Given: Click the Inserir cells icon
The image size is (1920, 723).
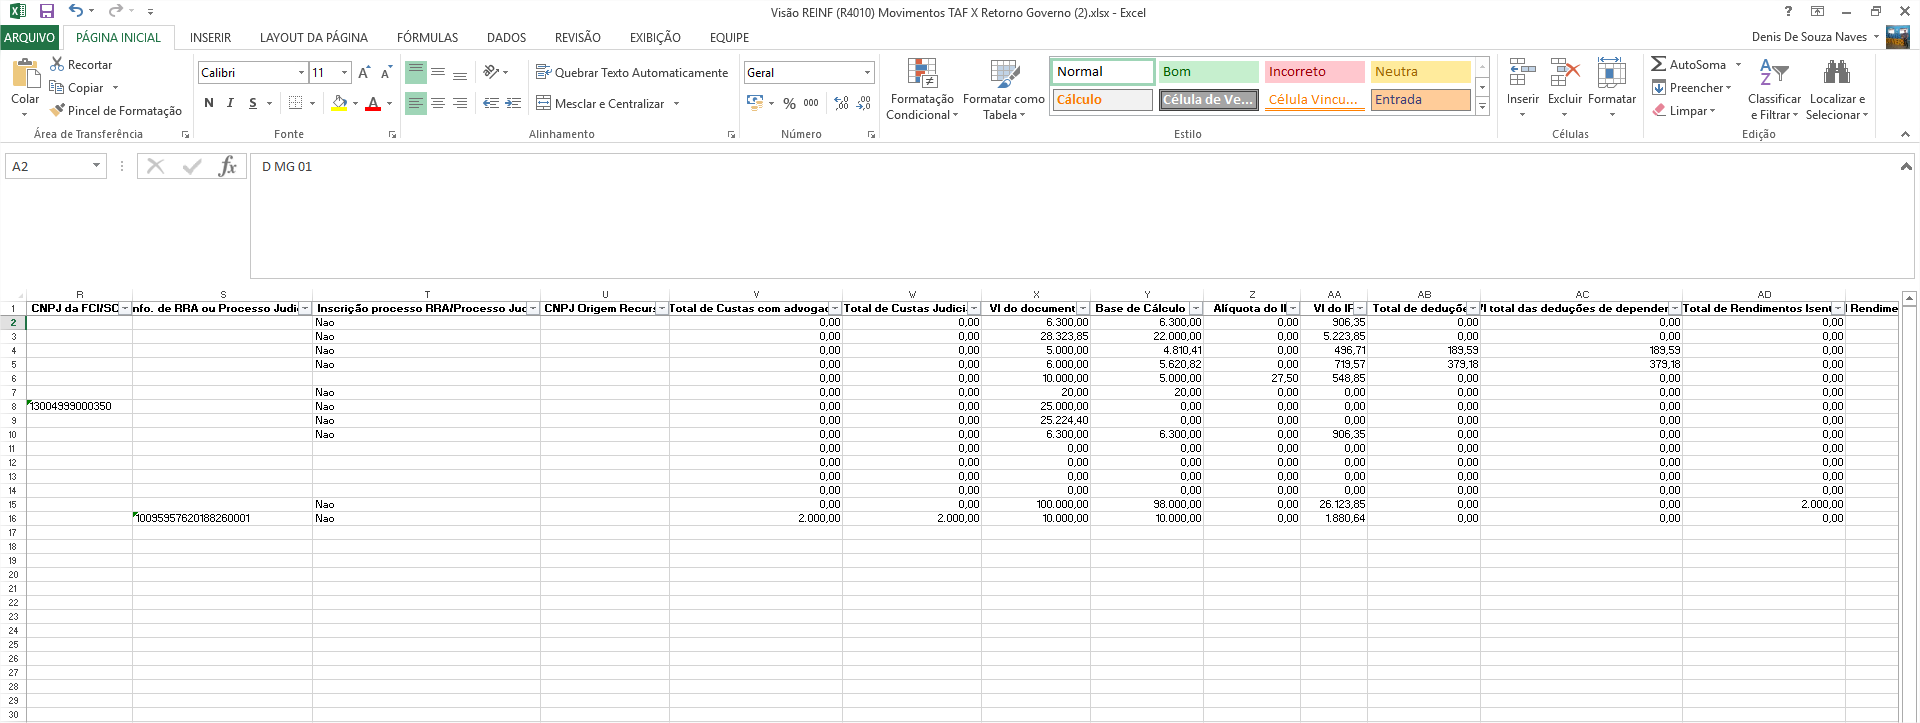Looking at the screenshot, I should coord(1522,73).
